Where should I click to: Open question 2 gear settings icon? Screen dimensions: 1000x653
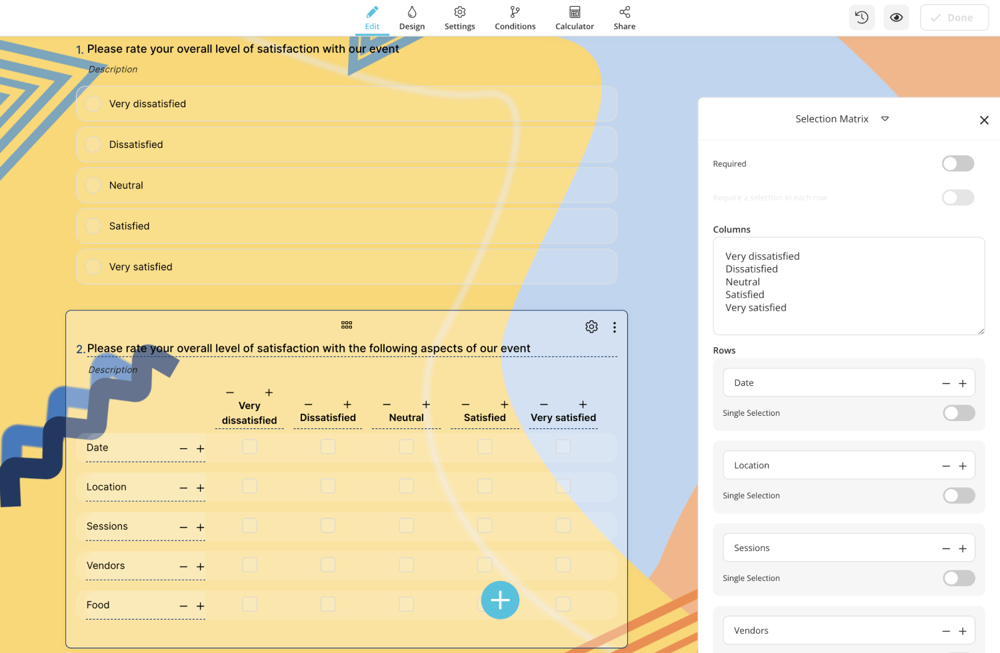(x=591, y=327)
